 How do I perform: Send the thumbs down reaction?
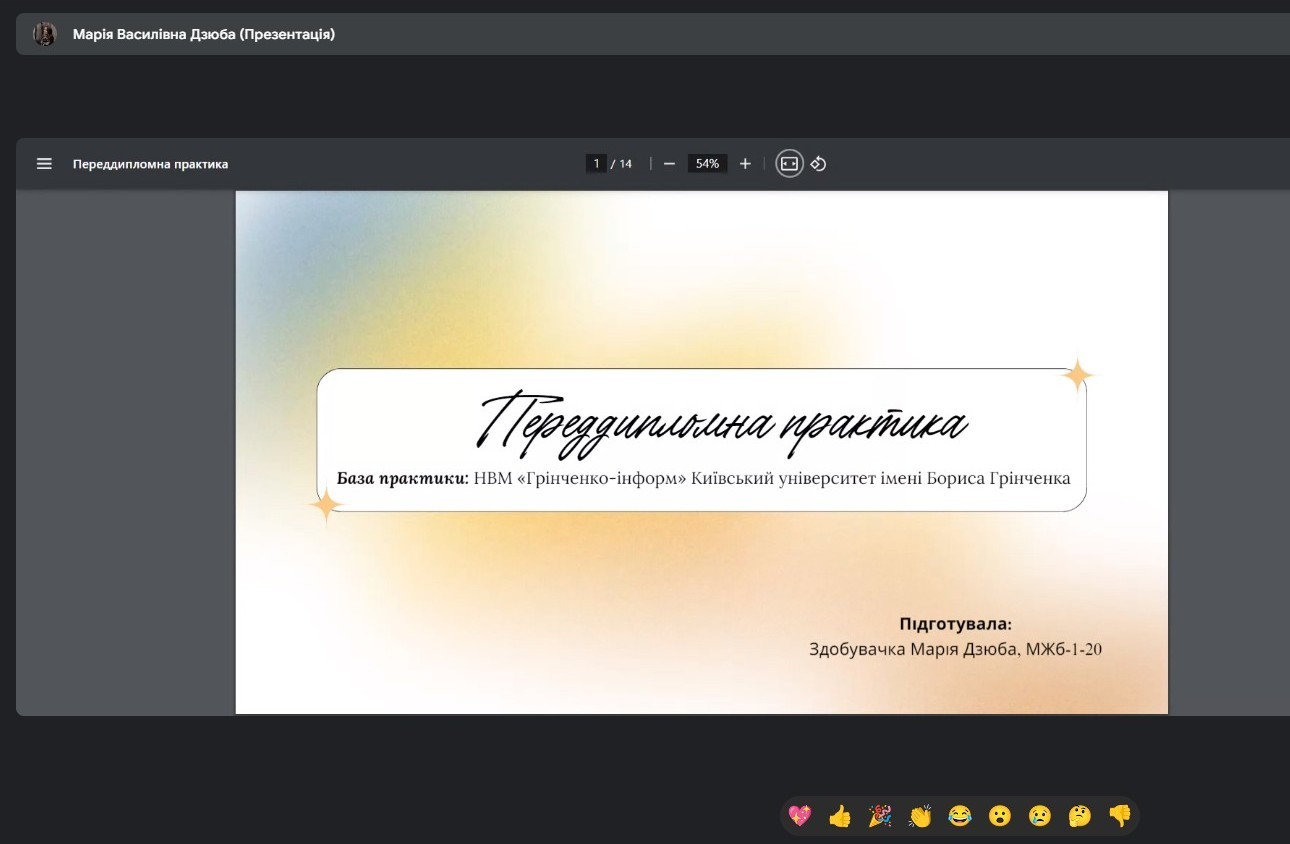click(x=1120, y=816)
